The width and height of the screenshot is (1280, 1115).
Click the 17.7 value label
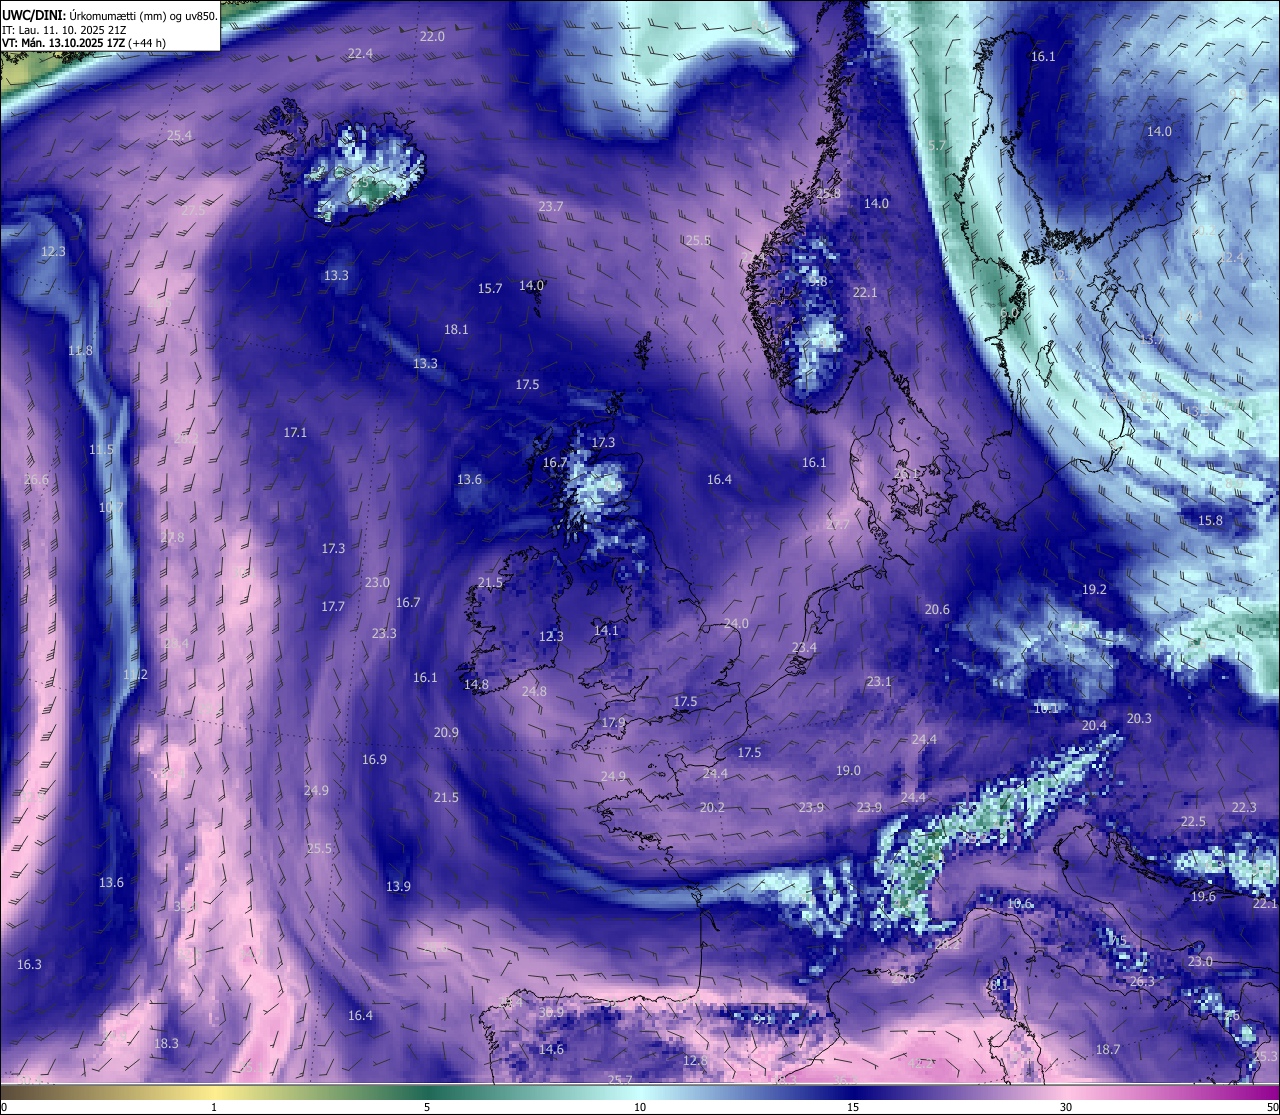click(x=333, y=606)
